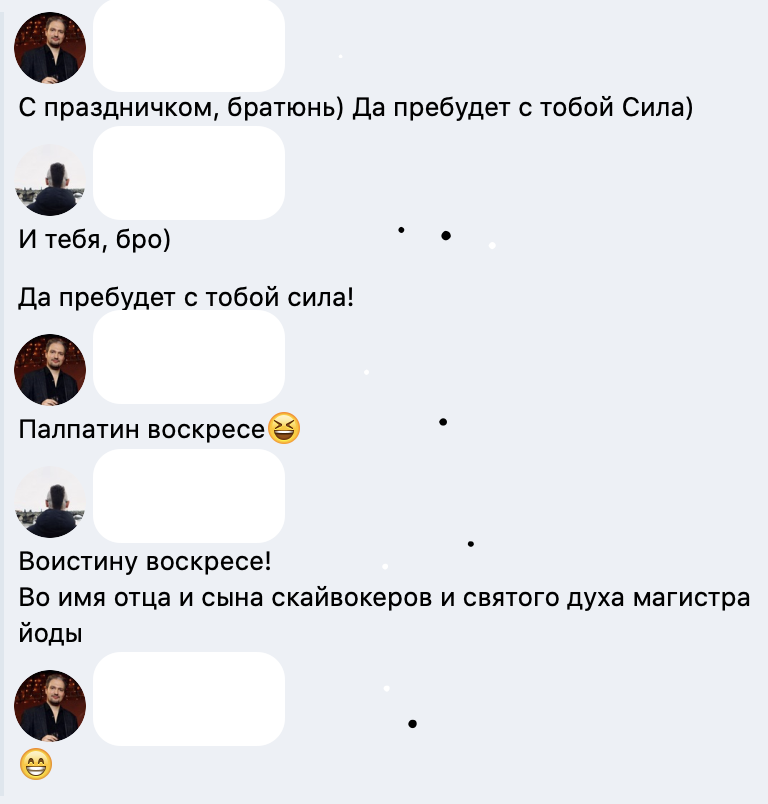Viewport: 768px width, 804px height.
Task: Click the laughing emoji after "Палпатин воскресе"
Action: pos(284,428)
